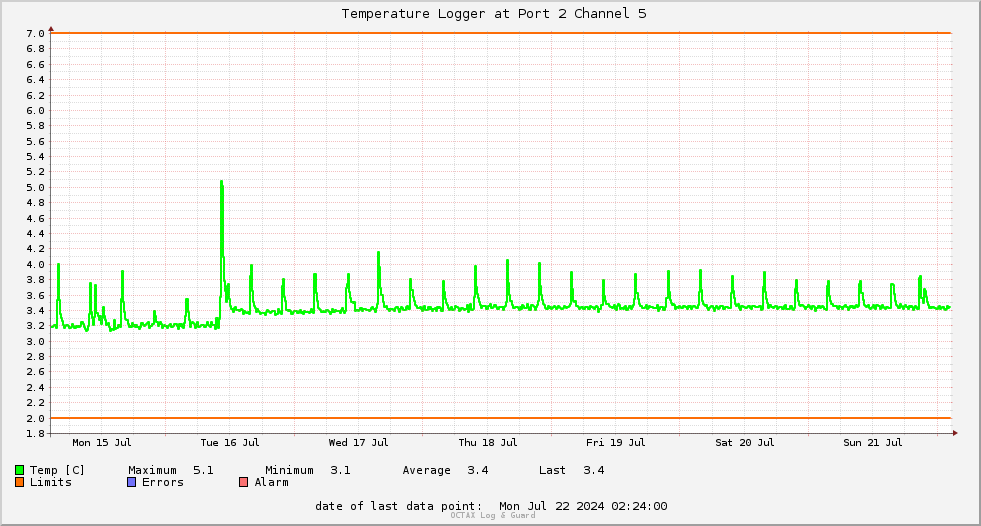
Task: Click the 1.8 y-axis label
Action: click(x=35, y=433)
